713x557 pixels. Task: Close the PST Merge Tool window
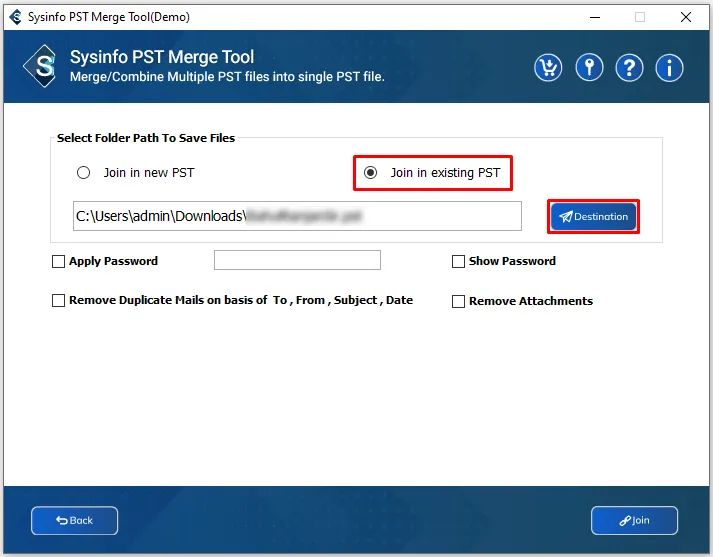(686, 17)
